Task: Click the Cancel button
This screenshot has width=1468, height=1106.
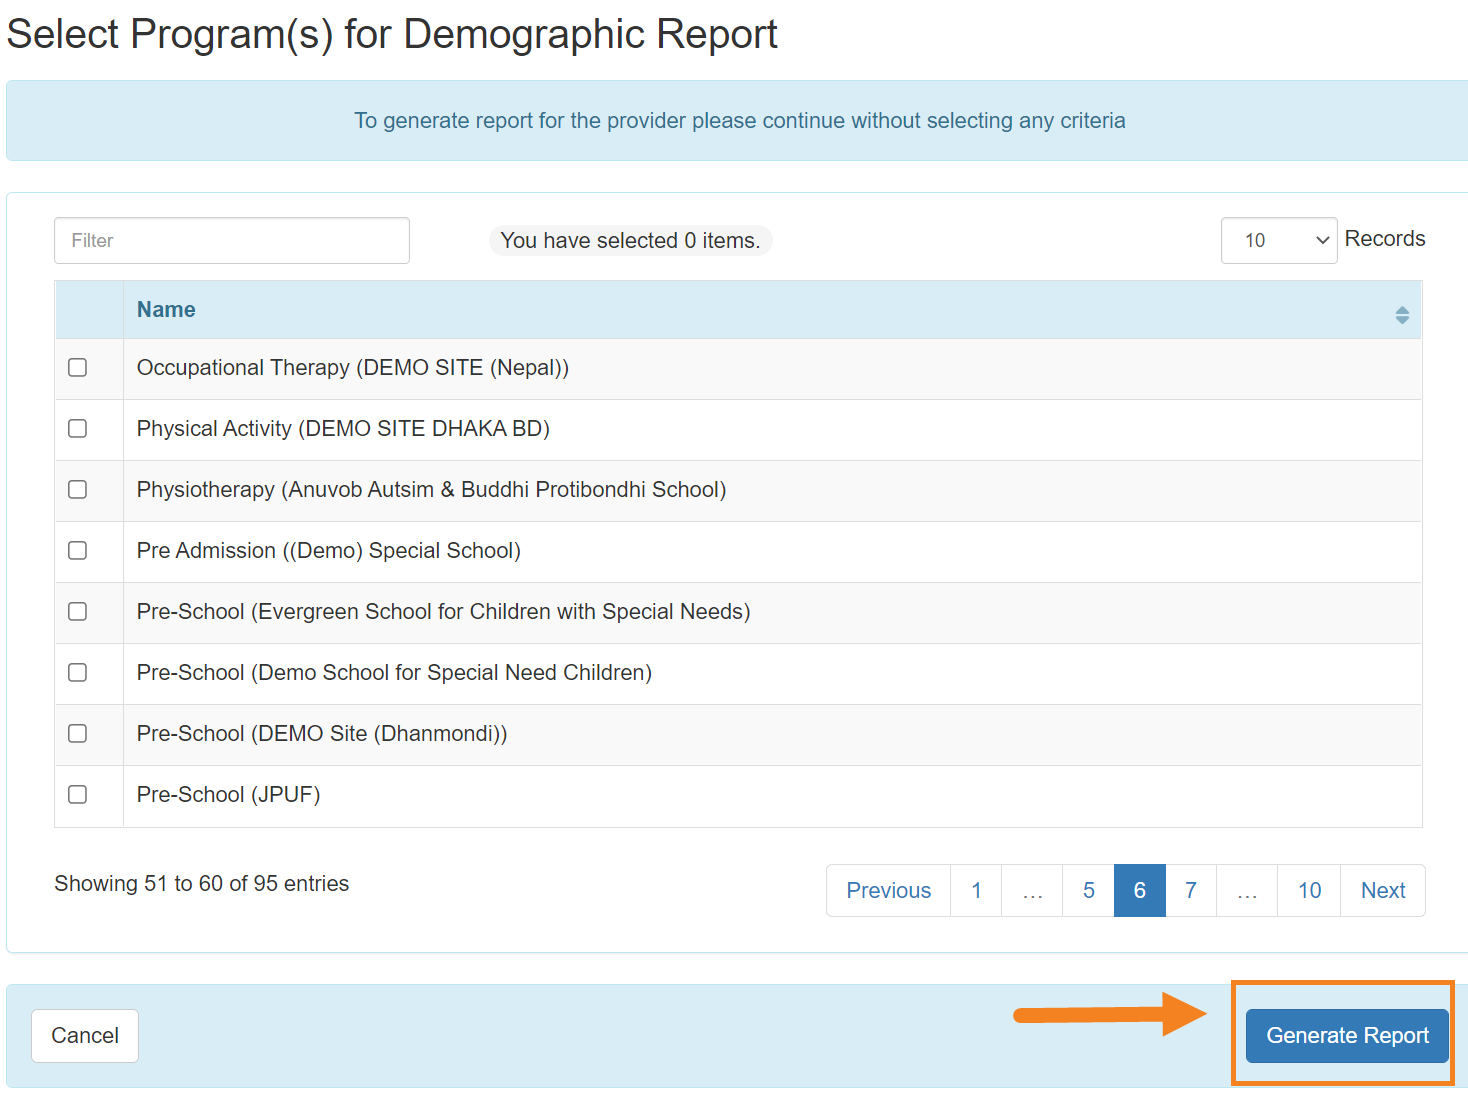Action: (84, 1035)
